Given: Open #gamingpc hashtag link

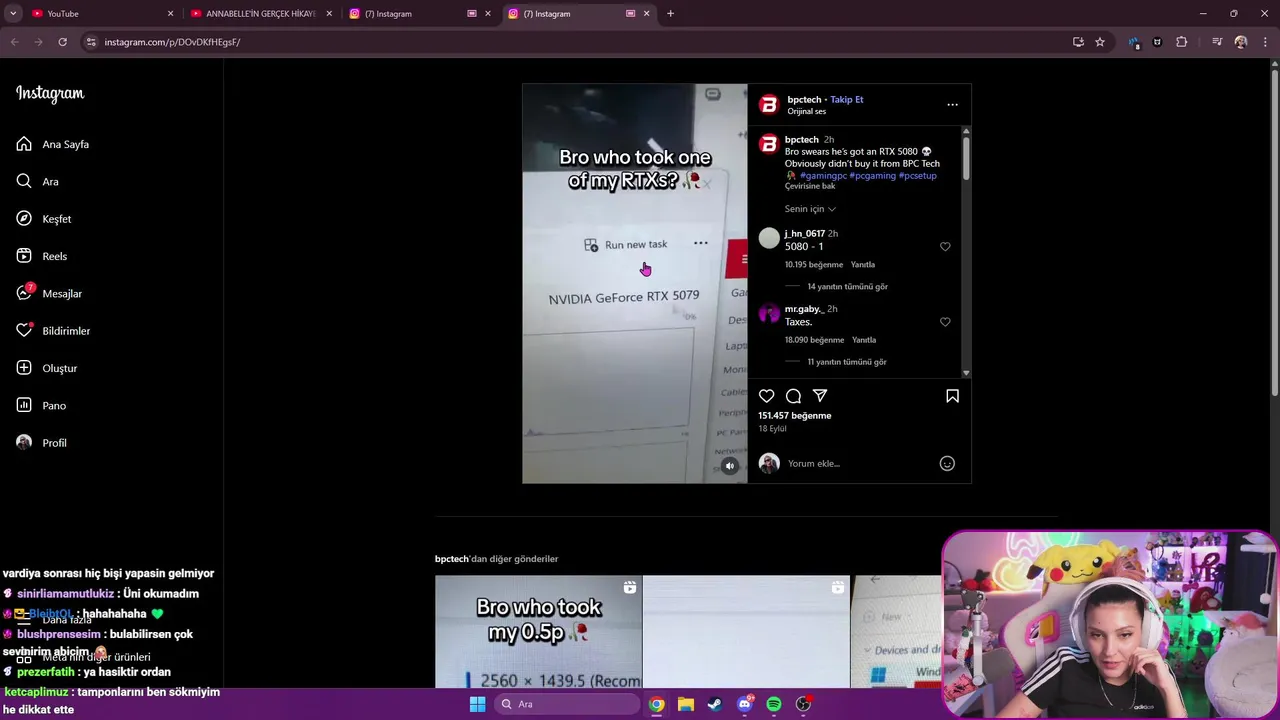Looking at the screenshot, I should tap(823, 175).
